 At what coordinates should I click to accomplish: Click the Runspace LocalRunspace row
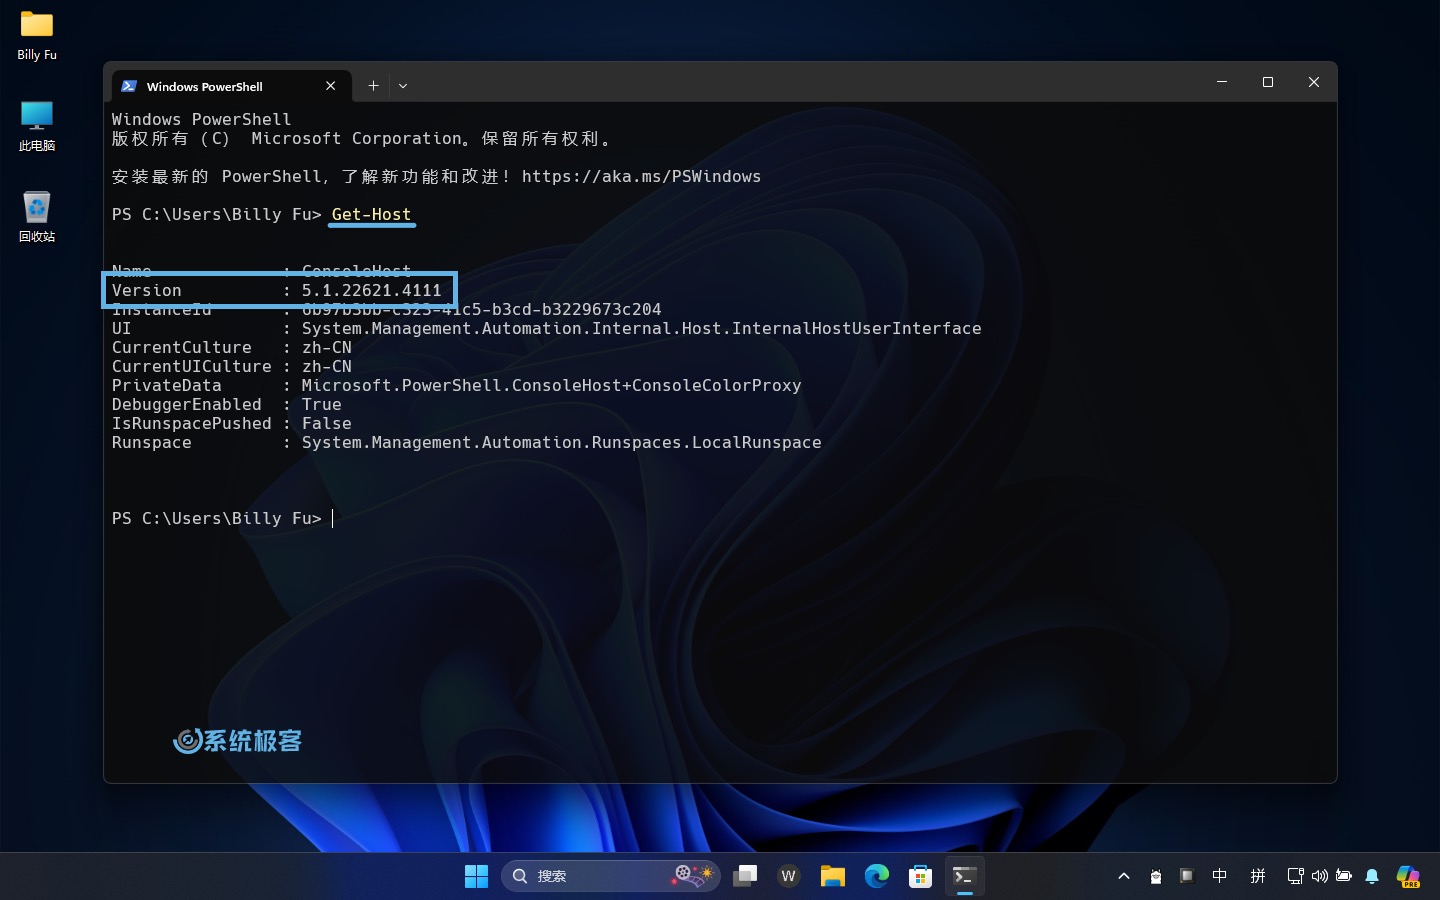coord(467,443)
